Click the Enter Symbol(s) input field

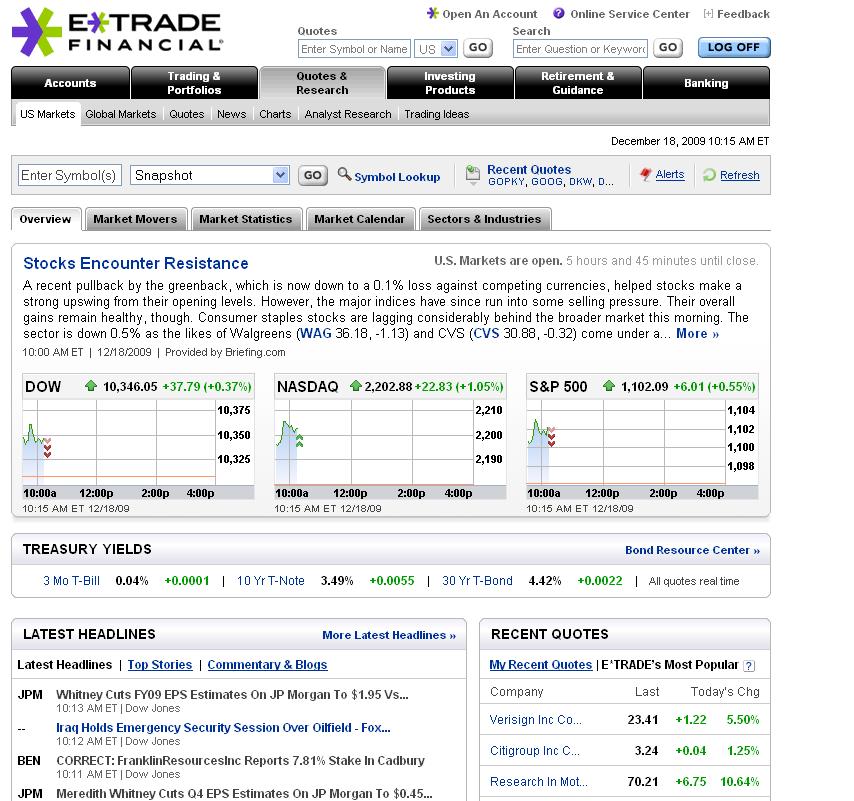click(x=70, y=175)
